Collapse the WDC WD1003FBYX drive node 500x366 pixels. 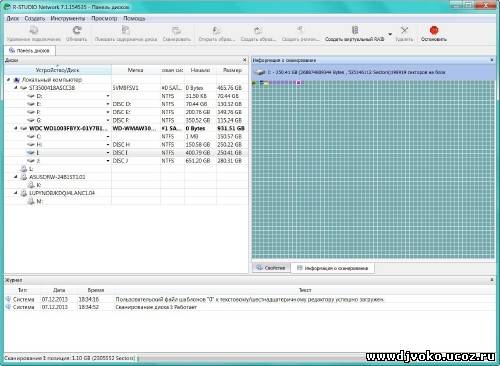click(16, 128)
